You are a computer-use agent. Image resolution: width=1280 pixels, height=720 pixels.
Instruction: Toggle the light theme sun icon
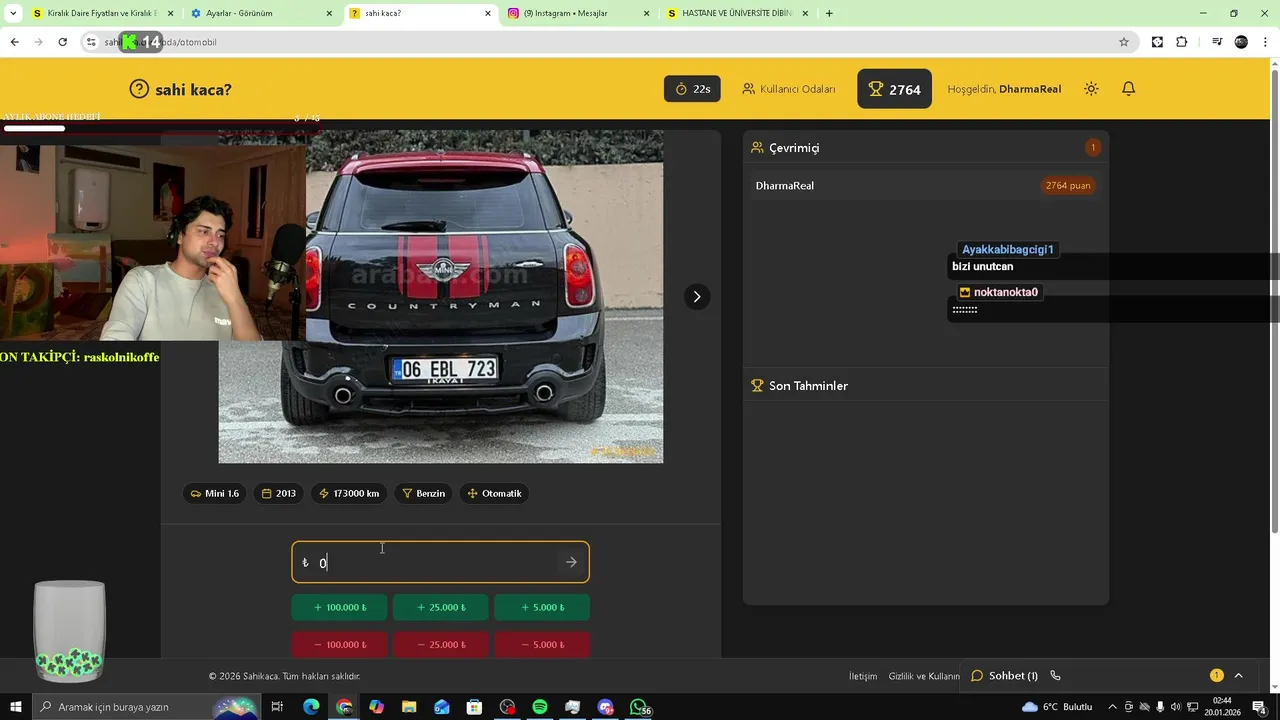1091,89
